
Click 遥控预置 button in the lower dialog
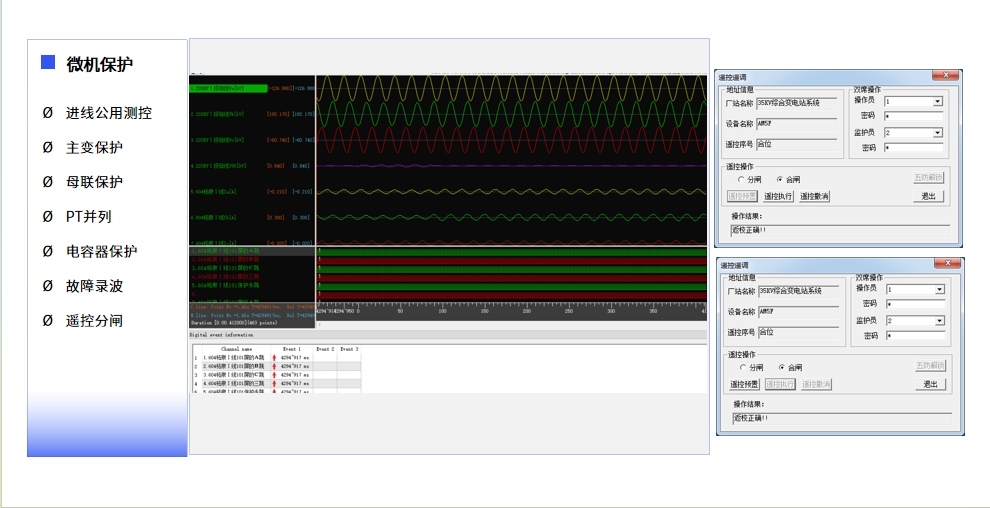coord(744,384)
